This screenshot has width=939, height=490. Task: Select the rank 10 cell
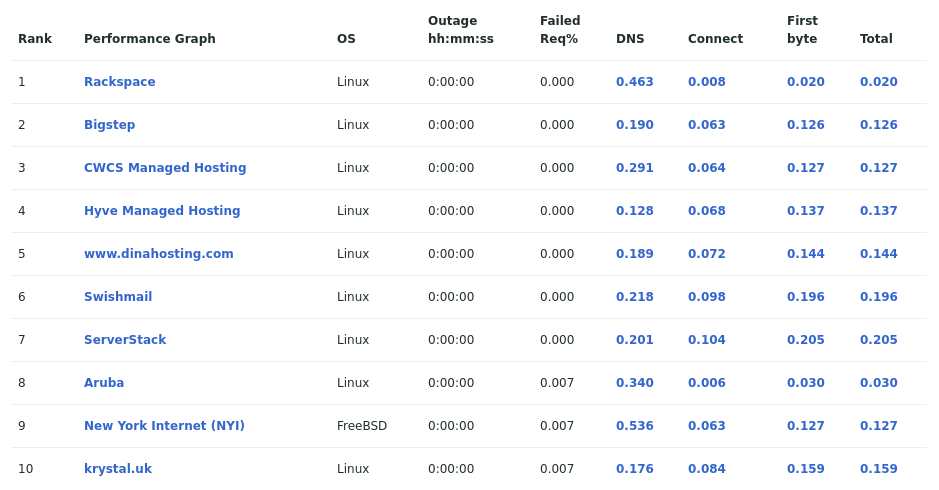point(25,469)
